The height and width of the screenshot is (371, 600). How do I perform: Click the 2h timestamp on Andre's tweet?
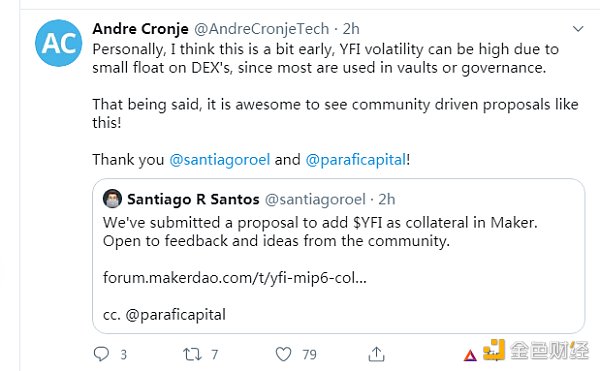(x=351, y=29)
